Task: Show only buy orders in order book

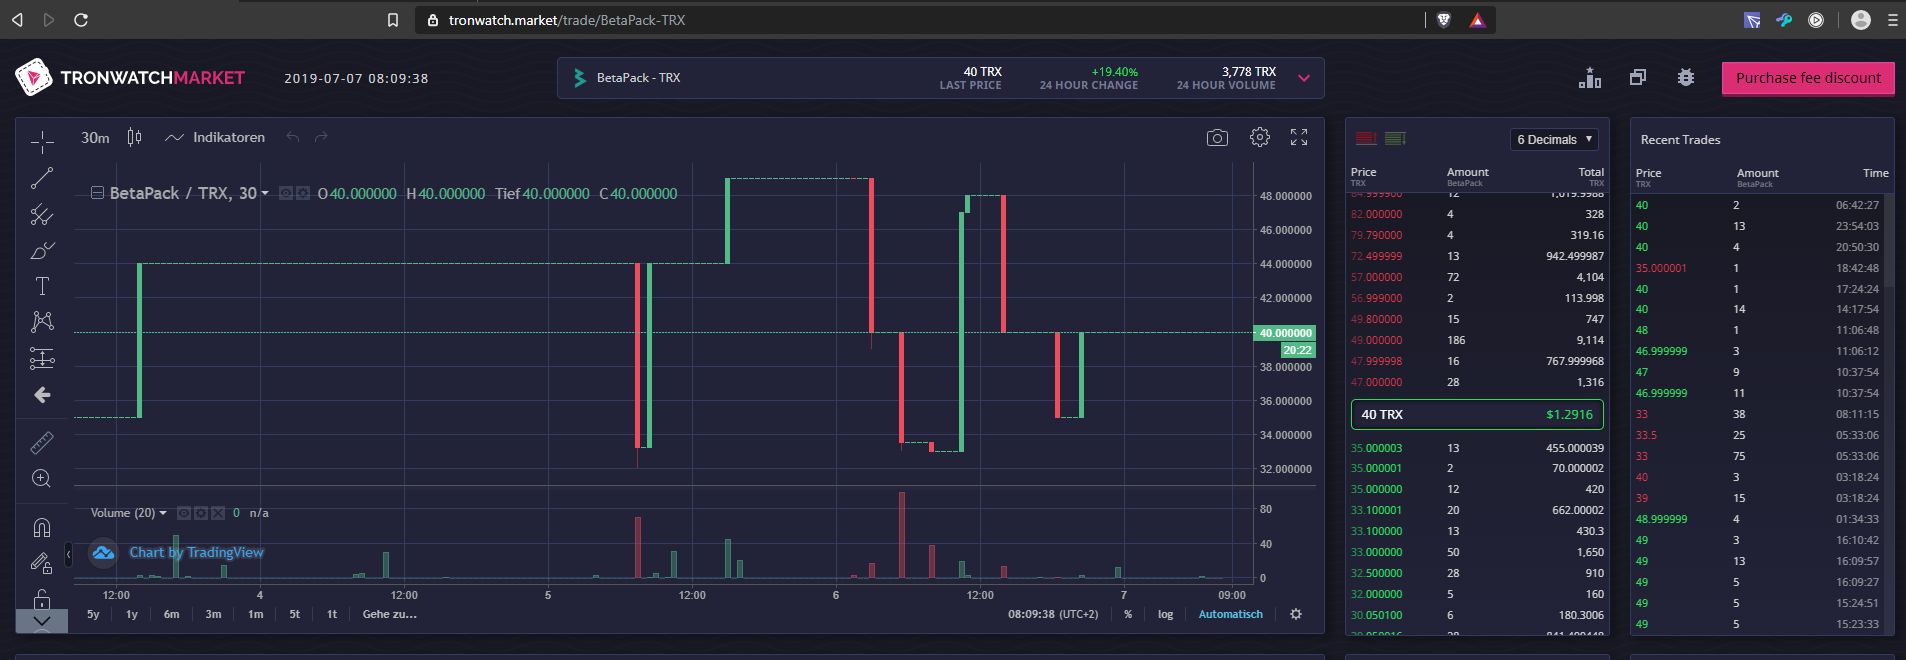Action: [1395, 139]
